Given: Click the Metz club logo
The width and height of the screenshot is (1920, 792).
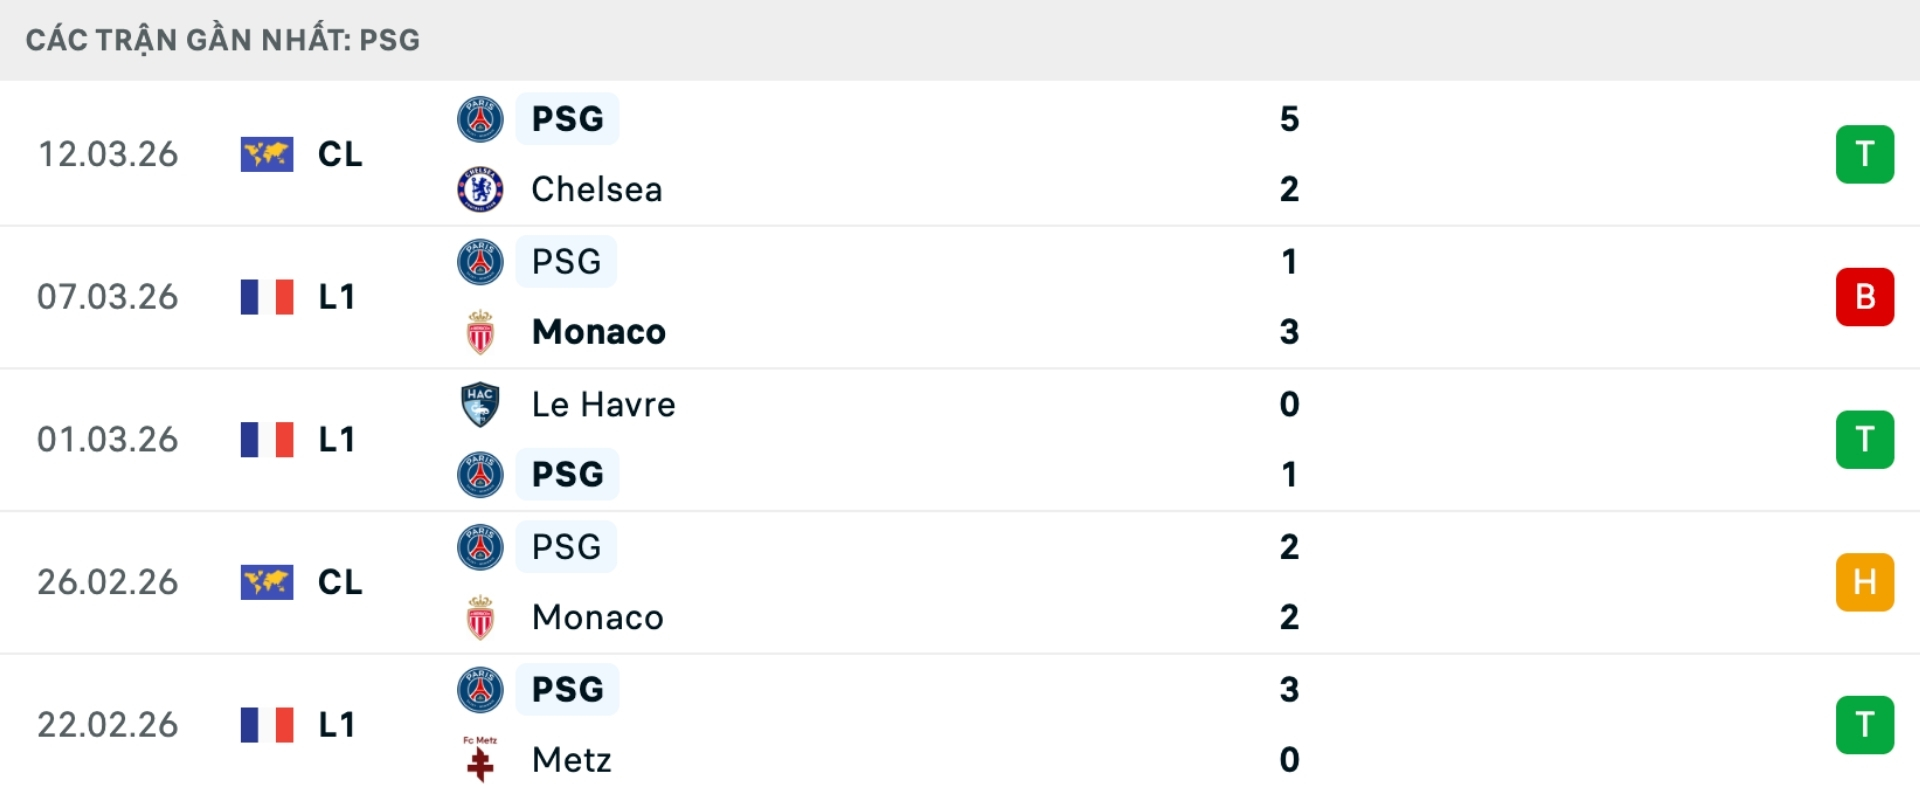Looking at the screenshot, I should click(480, 760).
